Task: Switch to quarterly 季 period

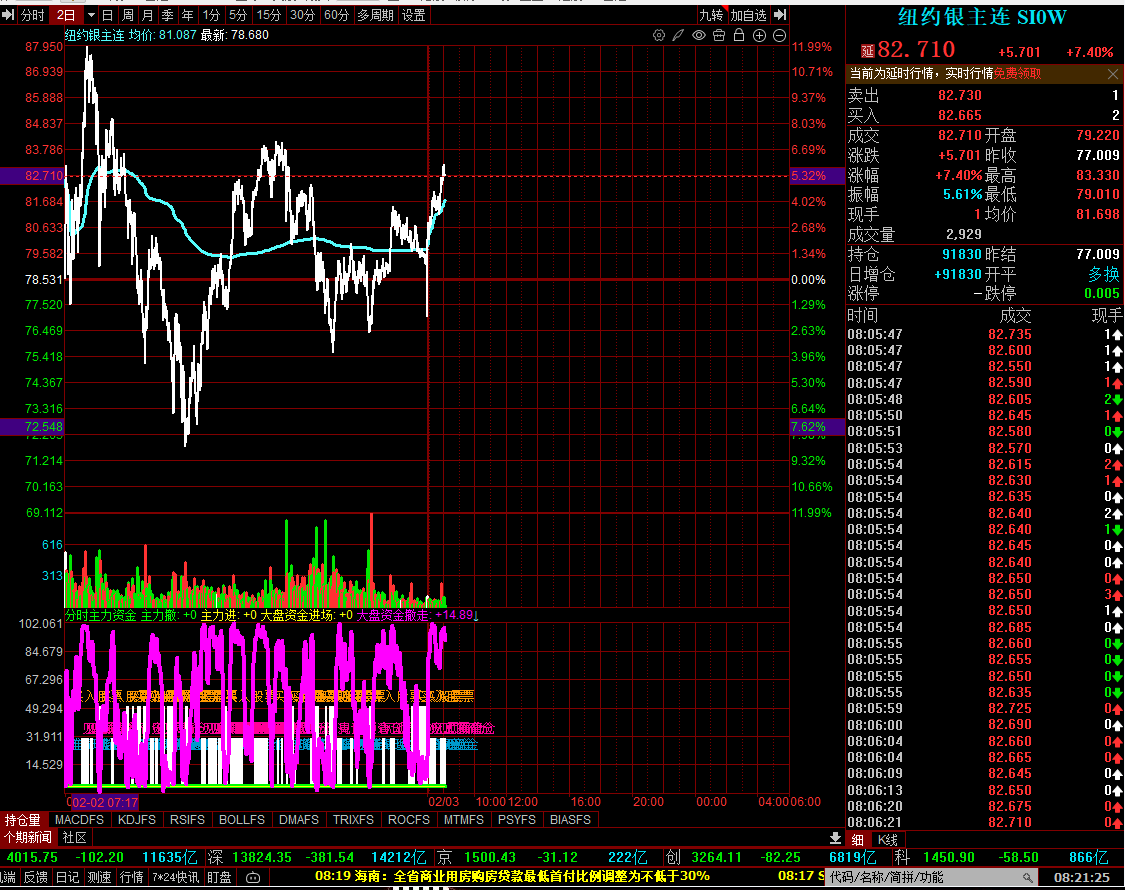Action: [167, 14]
